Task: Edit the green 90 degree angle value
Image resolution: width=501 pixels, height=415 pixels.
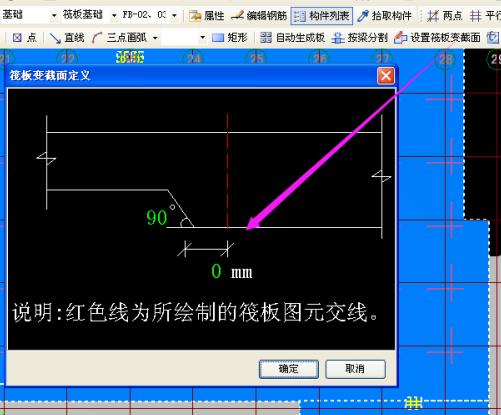Action: pos(156,217)
